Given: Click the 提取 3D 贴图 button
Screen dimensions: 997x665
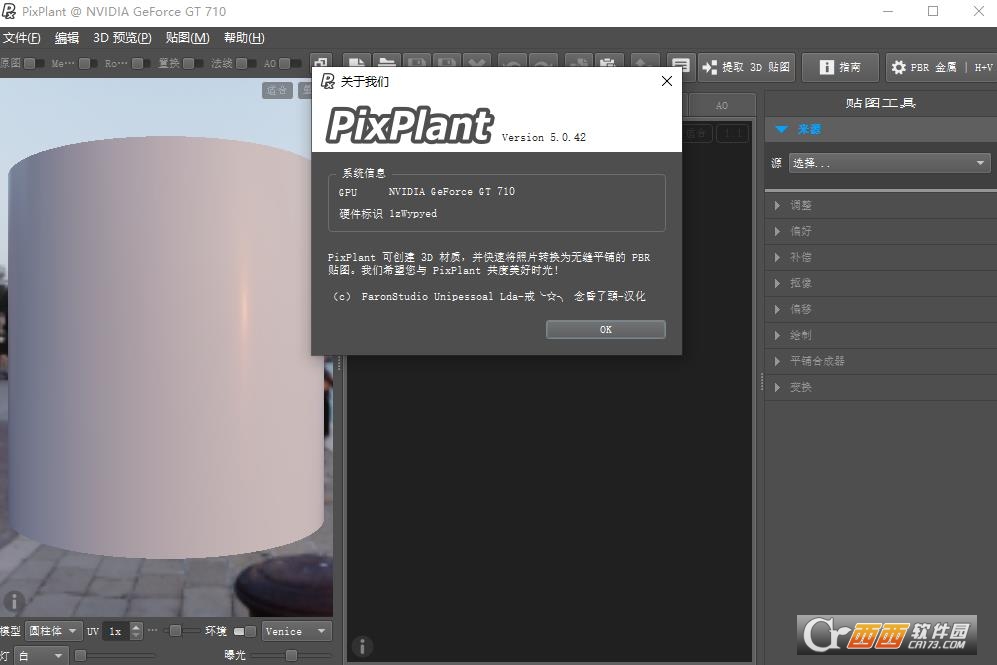Looking at the screenshot, I should click(x=746, y=67).
